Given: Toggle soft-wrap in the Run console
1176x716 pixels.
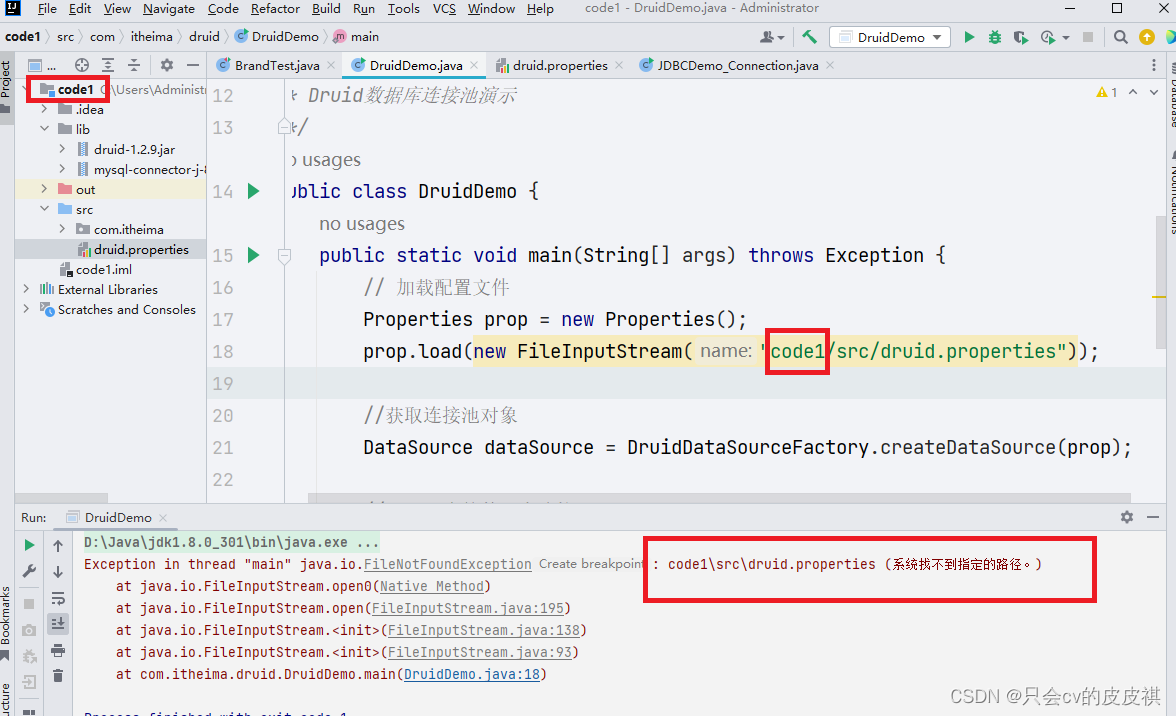Looking at the screenshot, I should 58,598.
